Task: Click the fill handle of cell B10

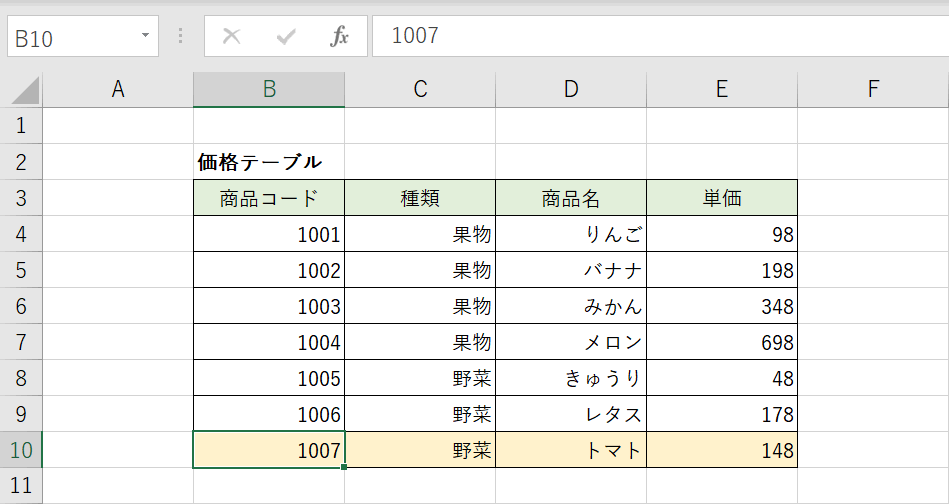Action: (344, 467)
